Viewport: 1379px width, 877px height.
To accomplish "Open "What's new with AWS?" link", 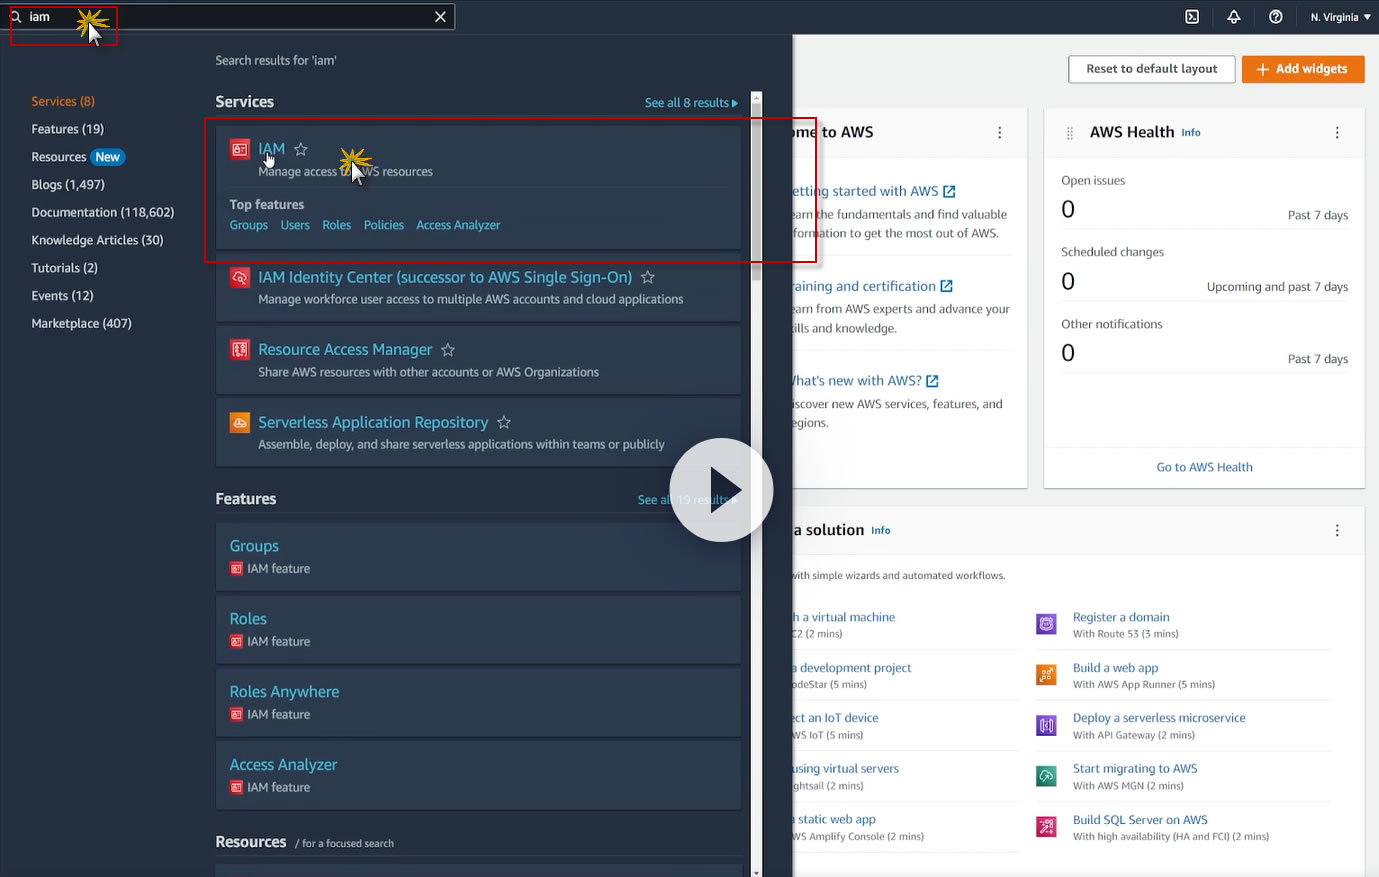I will click(x=866, y=381).
